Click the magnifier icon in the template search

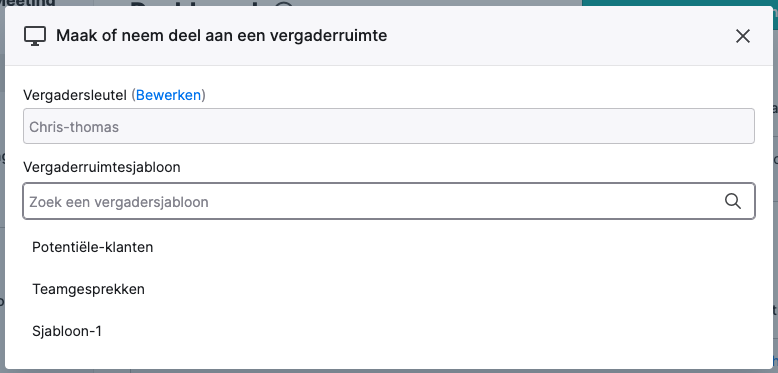732,201
